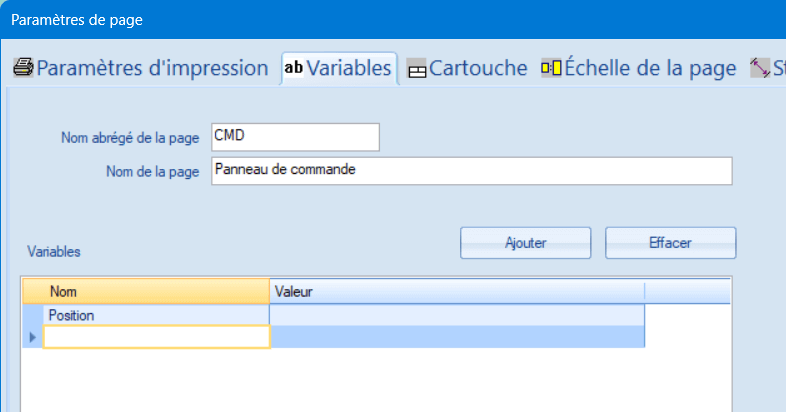The width and height of the screenshot is (786, 412).
Task: Open the Échelle de la page tab
Action: [650, 68]
